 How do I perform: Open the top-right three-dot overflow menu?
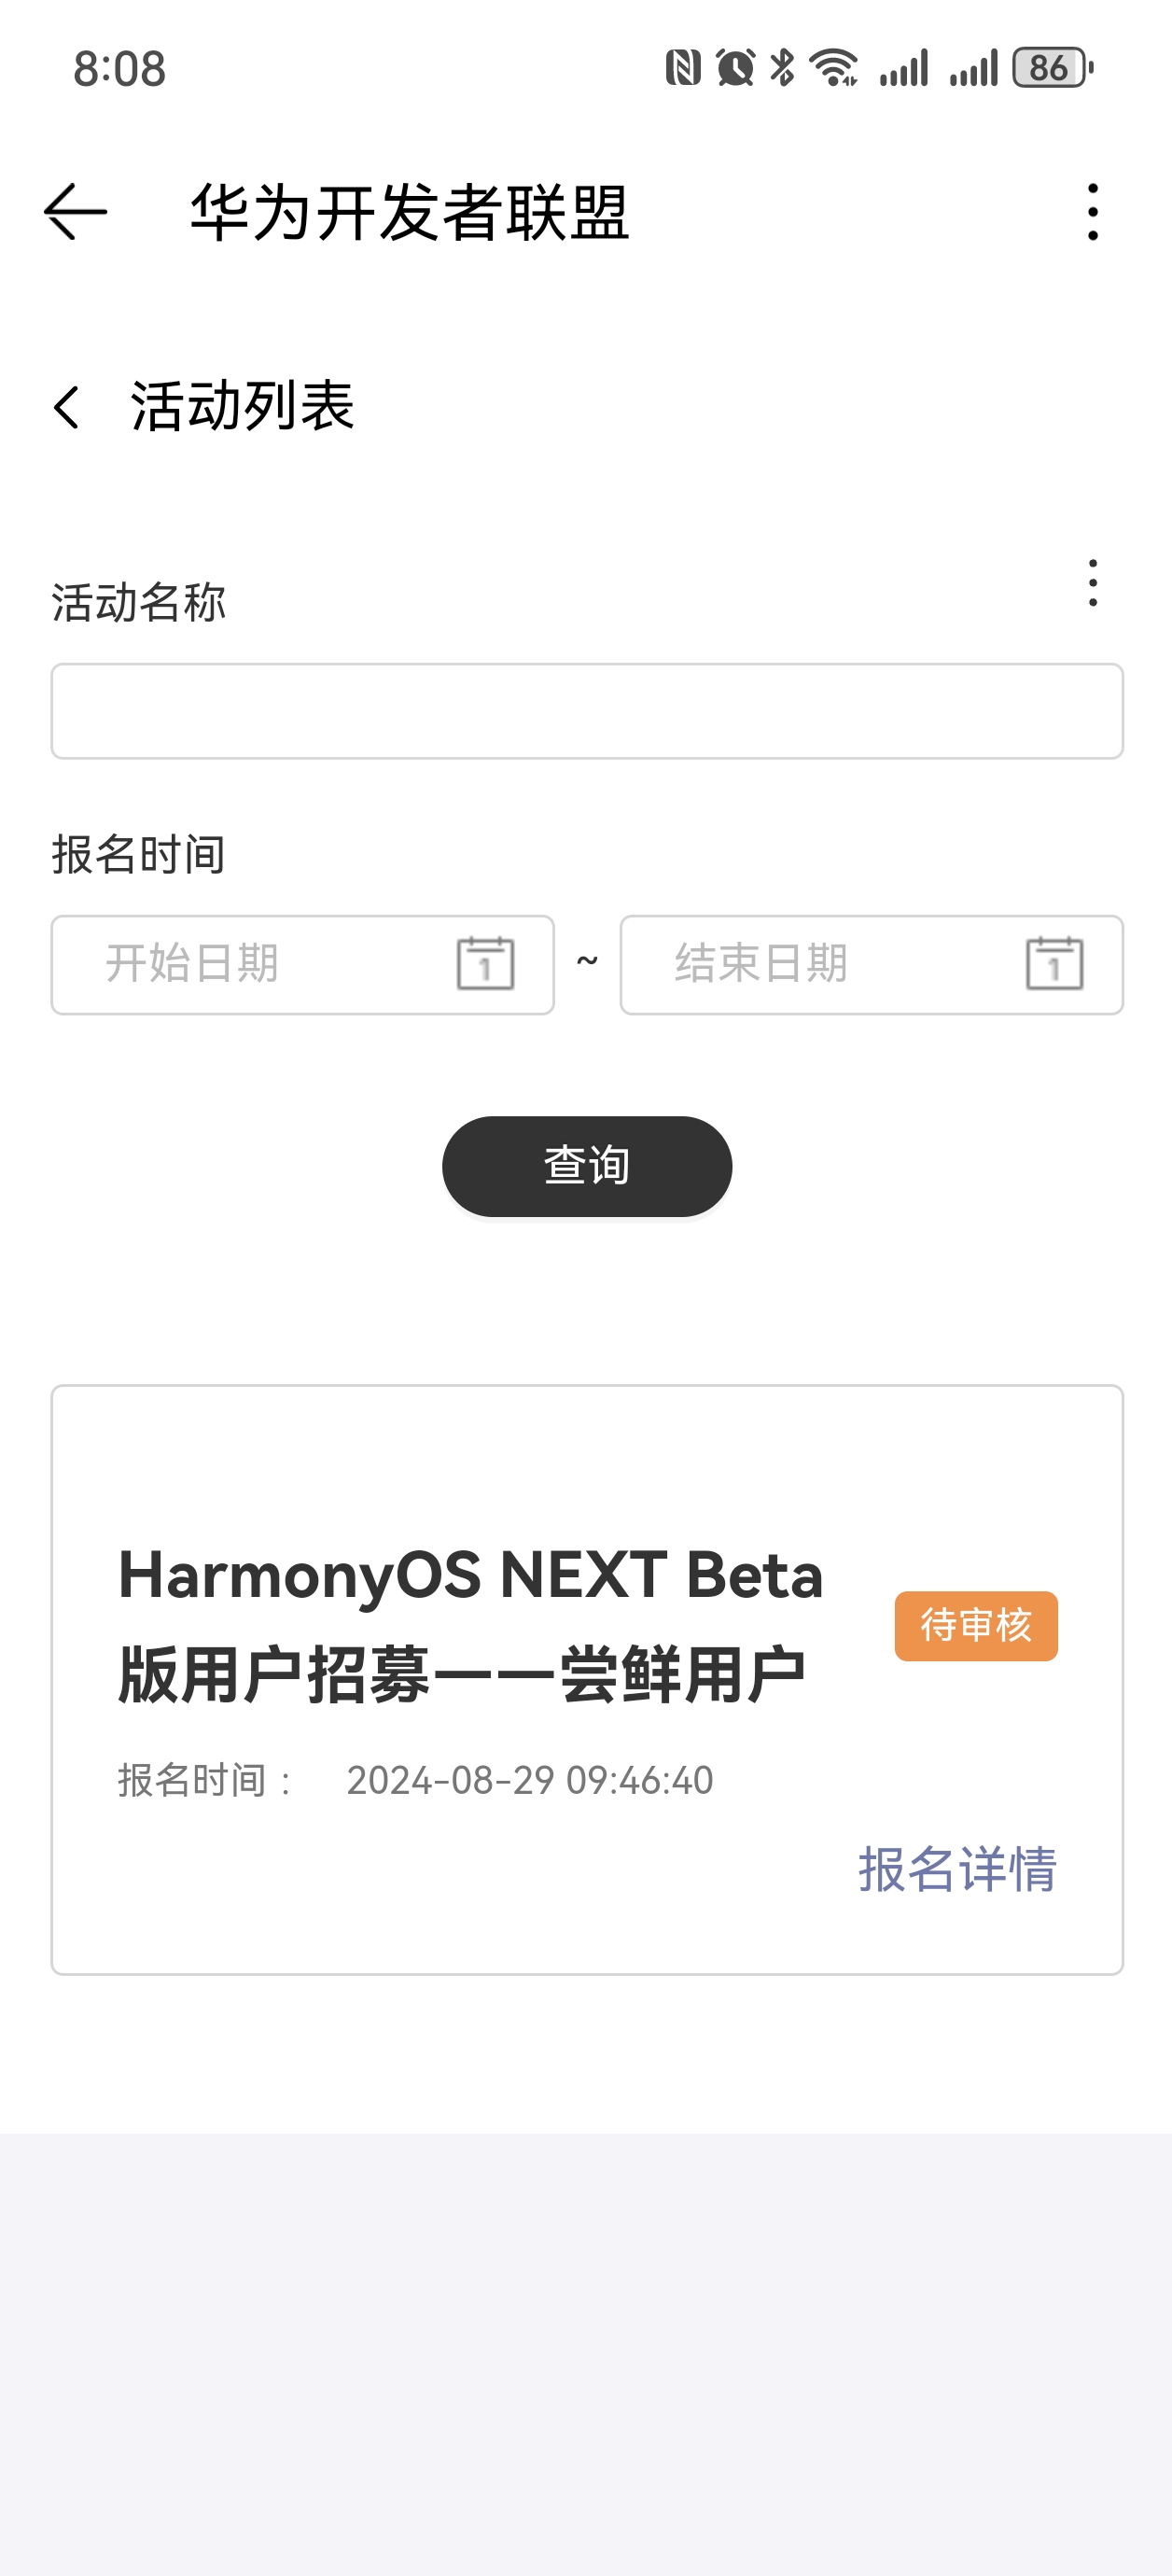coord(1092,212)
